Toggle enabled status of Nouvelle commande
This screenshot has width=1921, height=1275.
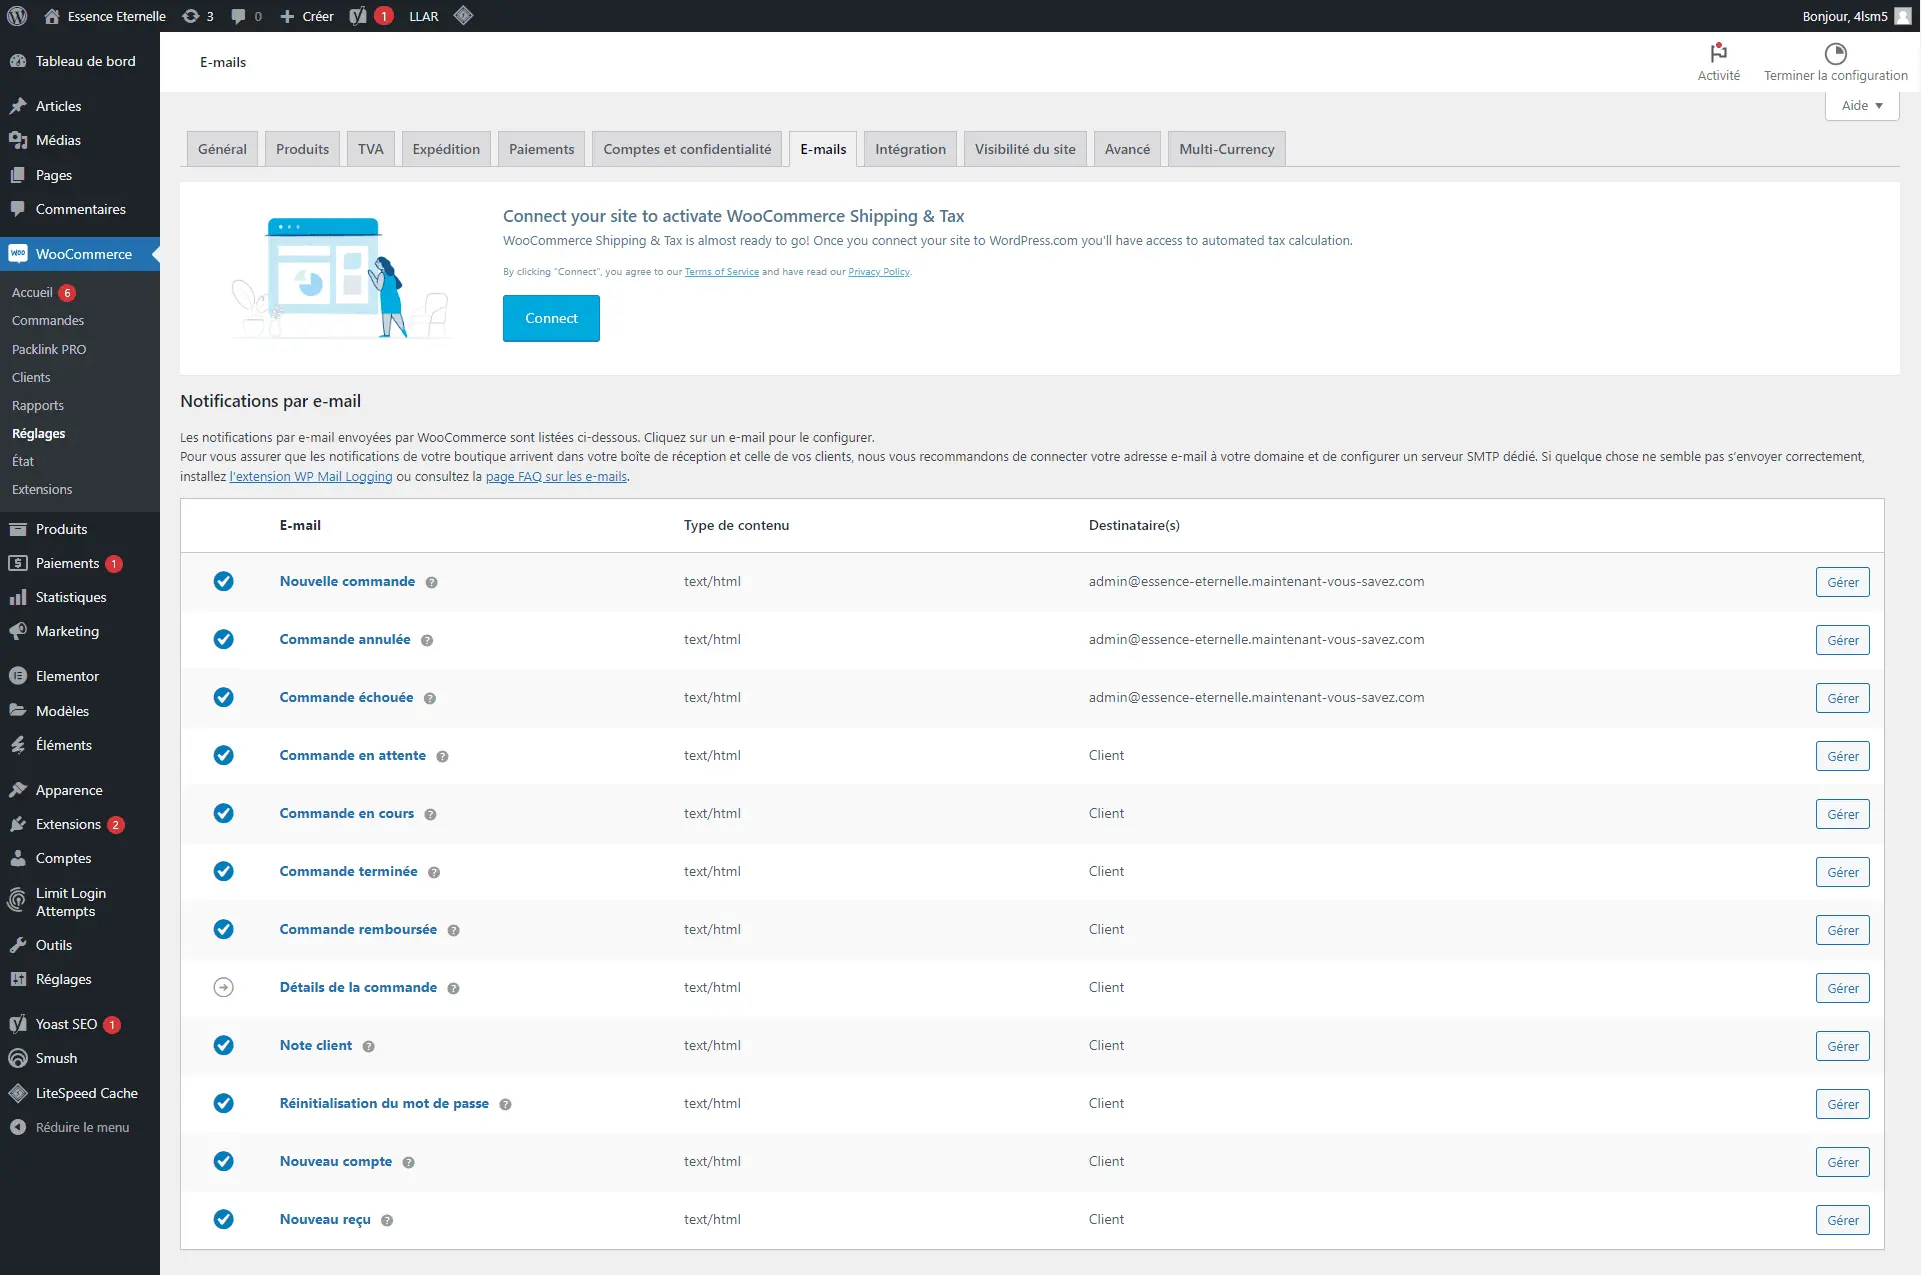[x=224, y=581]
